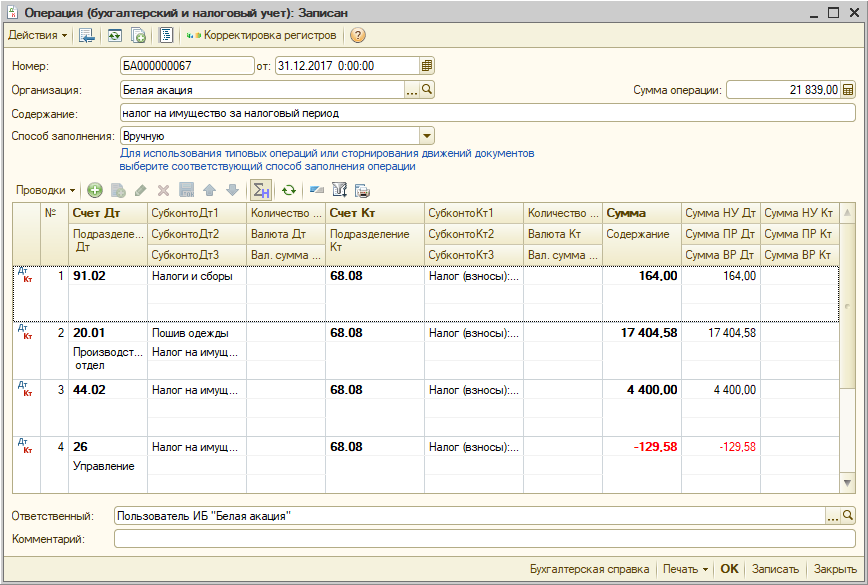The height and width of the screenshot is (585, 868).
Task: Click the blue card icon after refresh
Action: (x=317, y=190)
